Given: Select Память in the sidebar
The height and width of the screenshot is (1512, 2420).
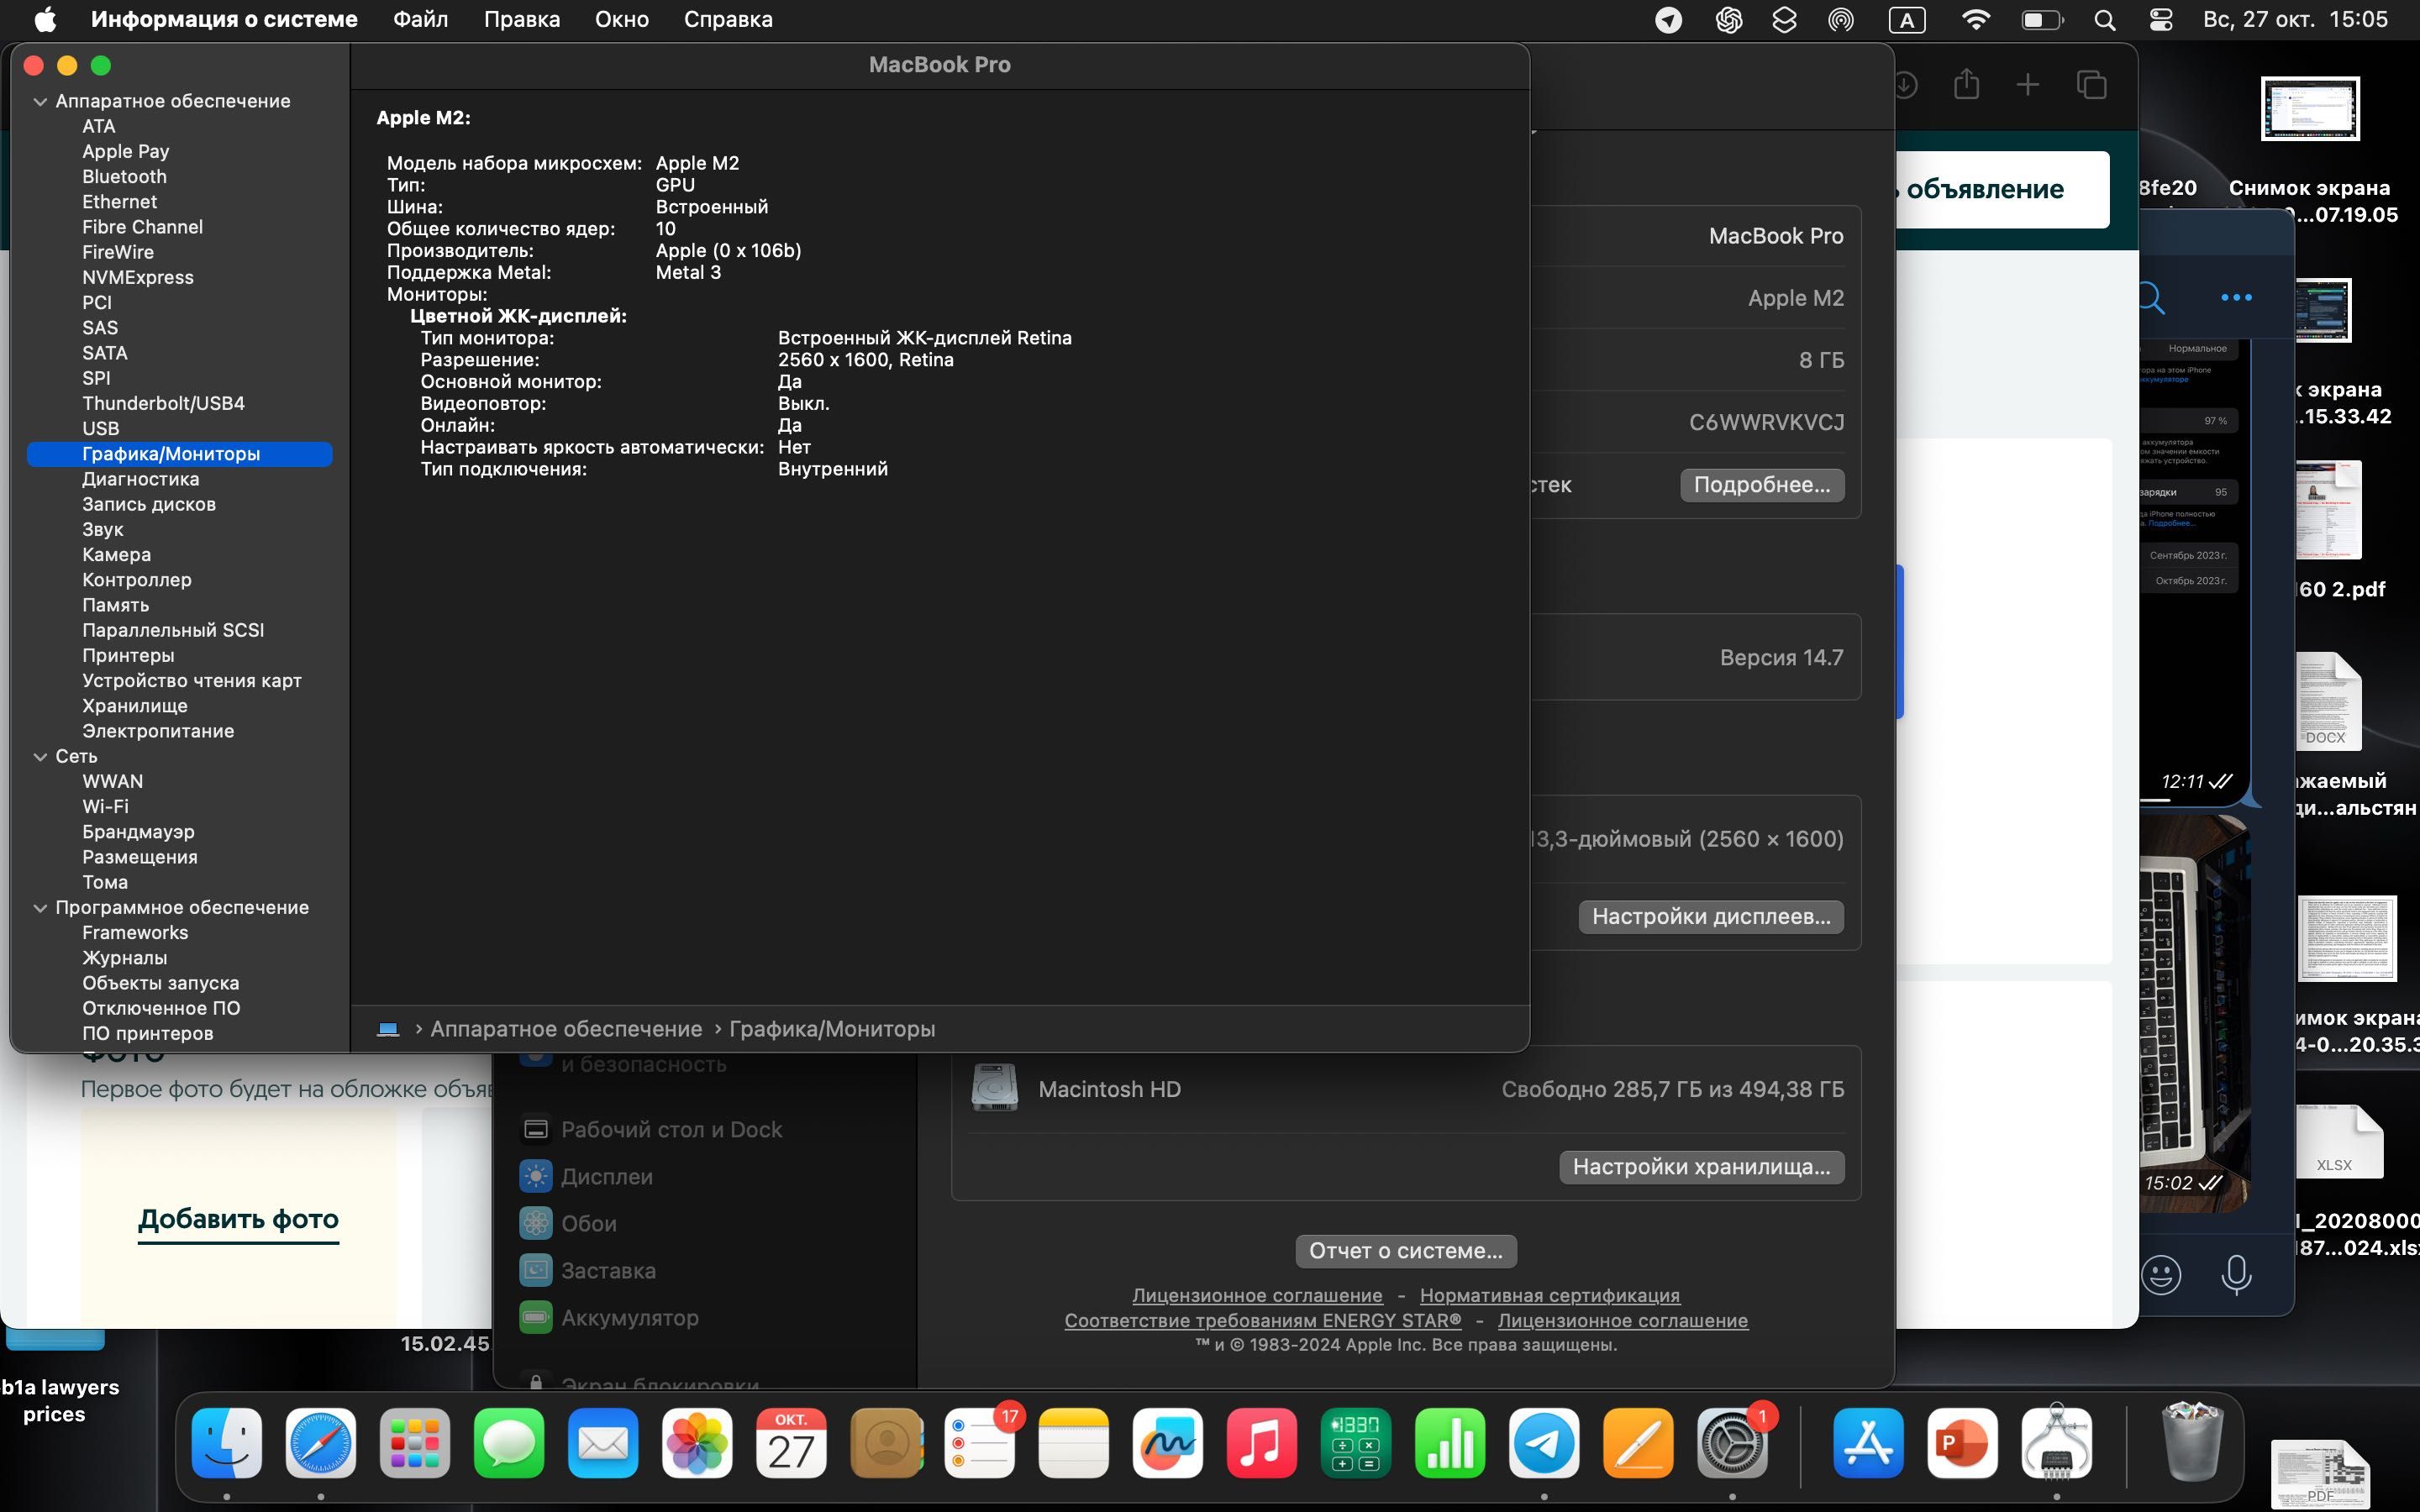Looking at the screenshot, I should coord(115,605).
